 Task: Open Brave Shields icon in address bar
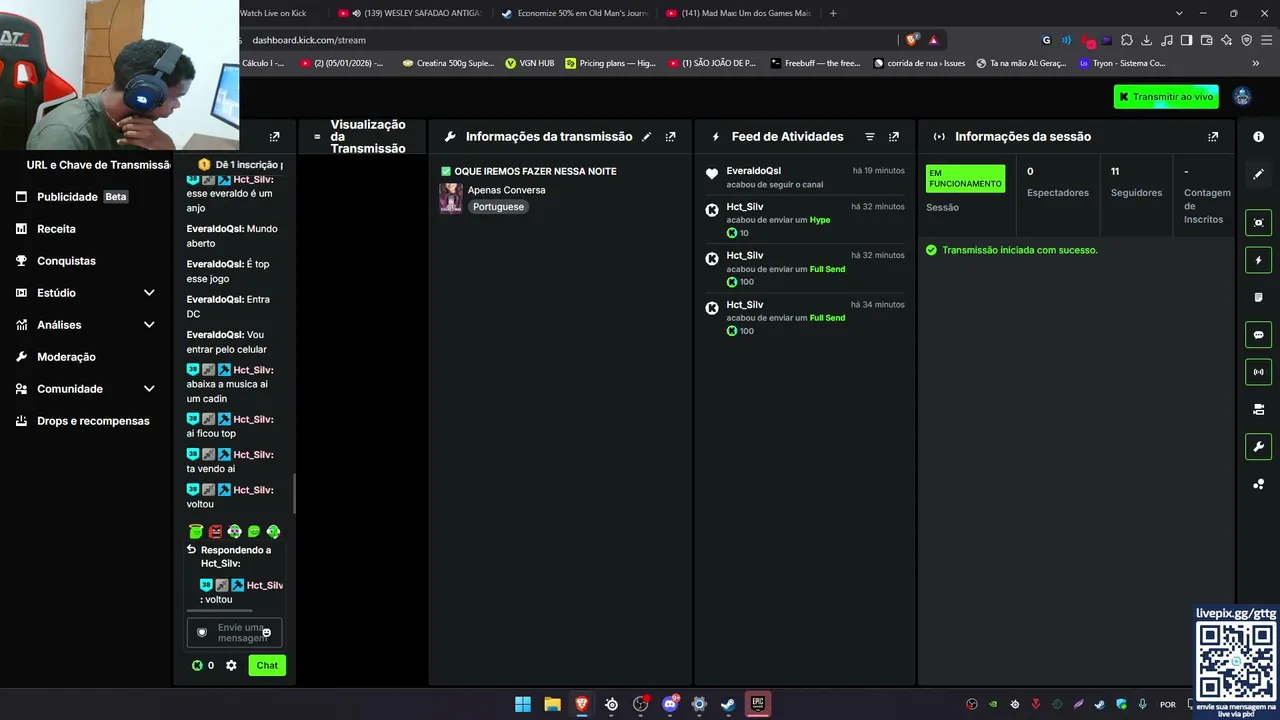coord(912,40)
